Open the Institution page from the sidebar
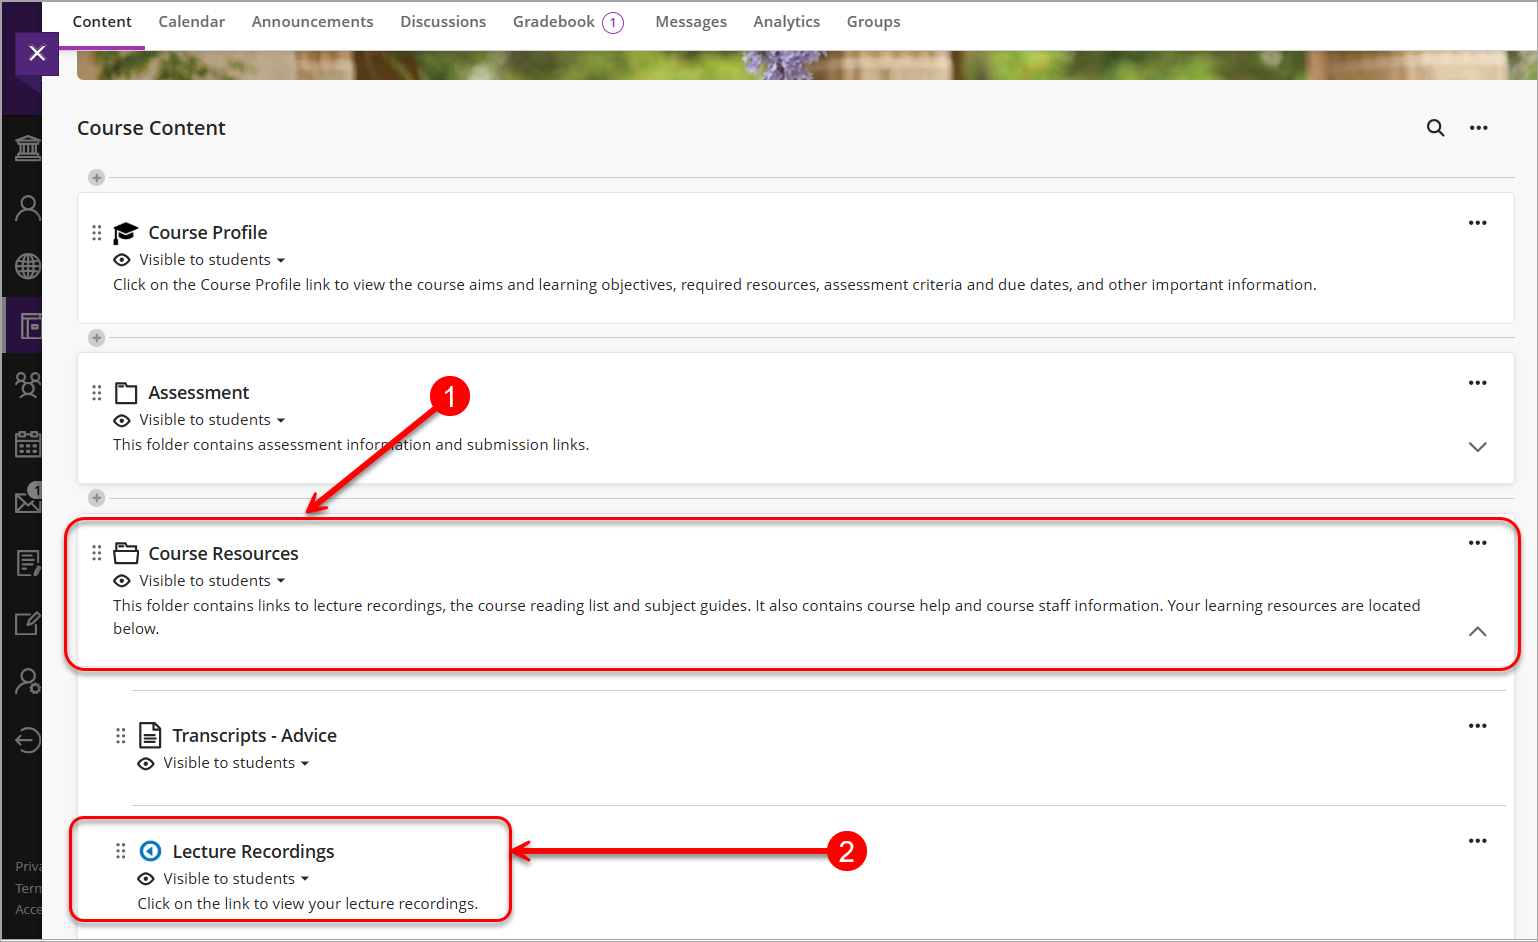 click(x=27, y=147)
